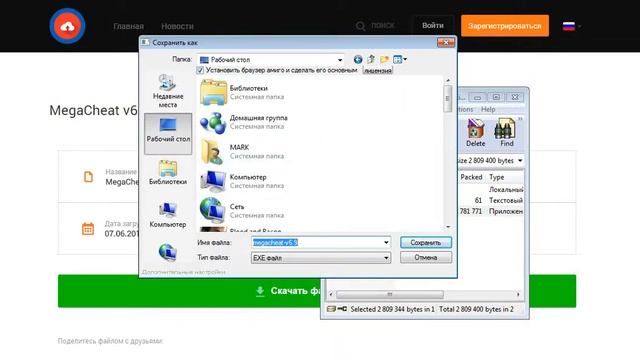Image resolution: width=640 pixels, height=360 pixels.
Task: Click the поиск search field in header
Action: pos(383,26)
